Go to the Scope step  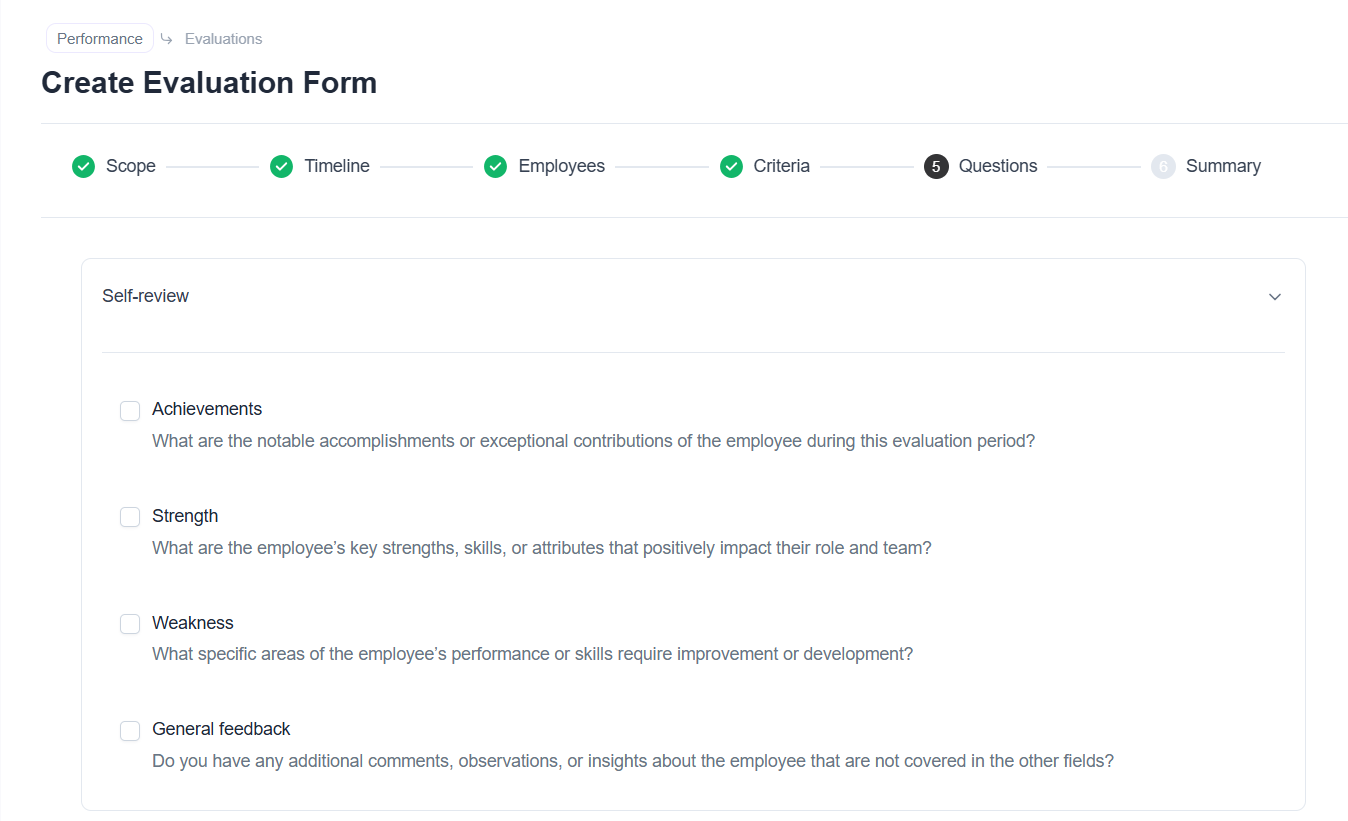[x=131, y=167]
